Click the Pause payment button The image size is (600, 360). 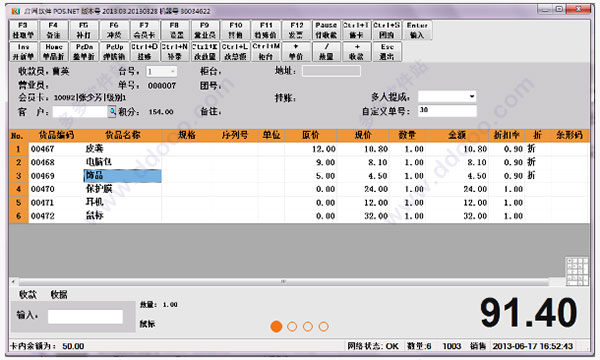[x=326, y=30]
